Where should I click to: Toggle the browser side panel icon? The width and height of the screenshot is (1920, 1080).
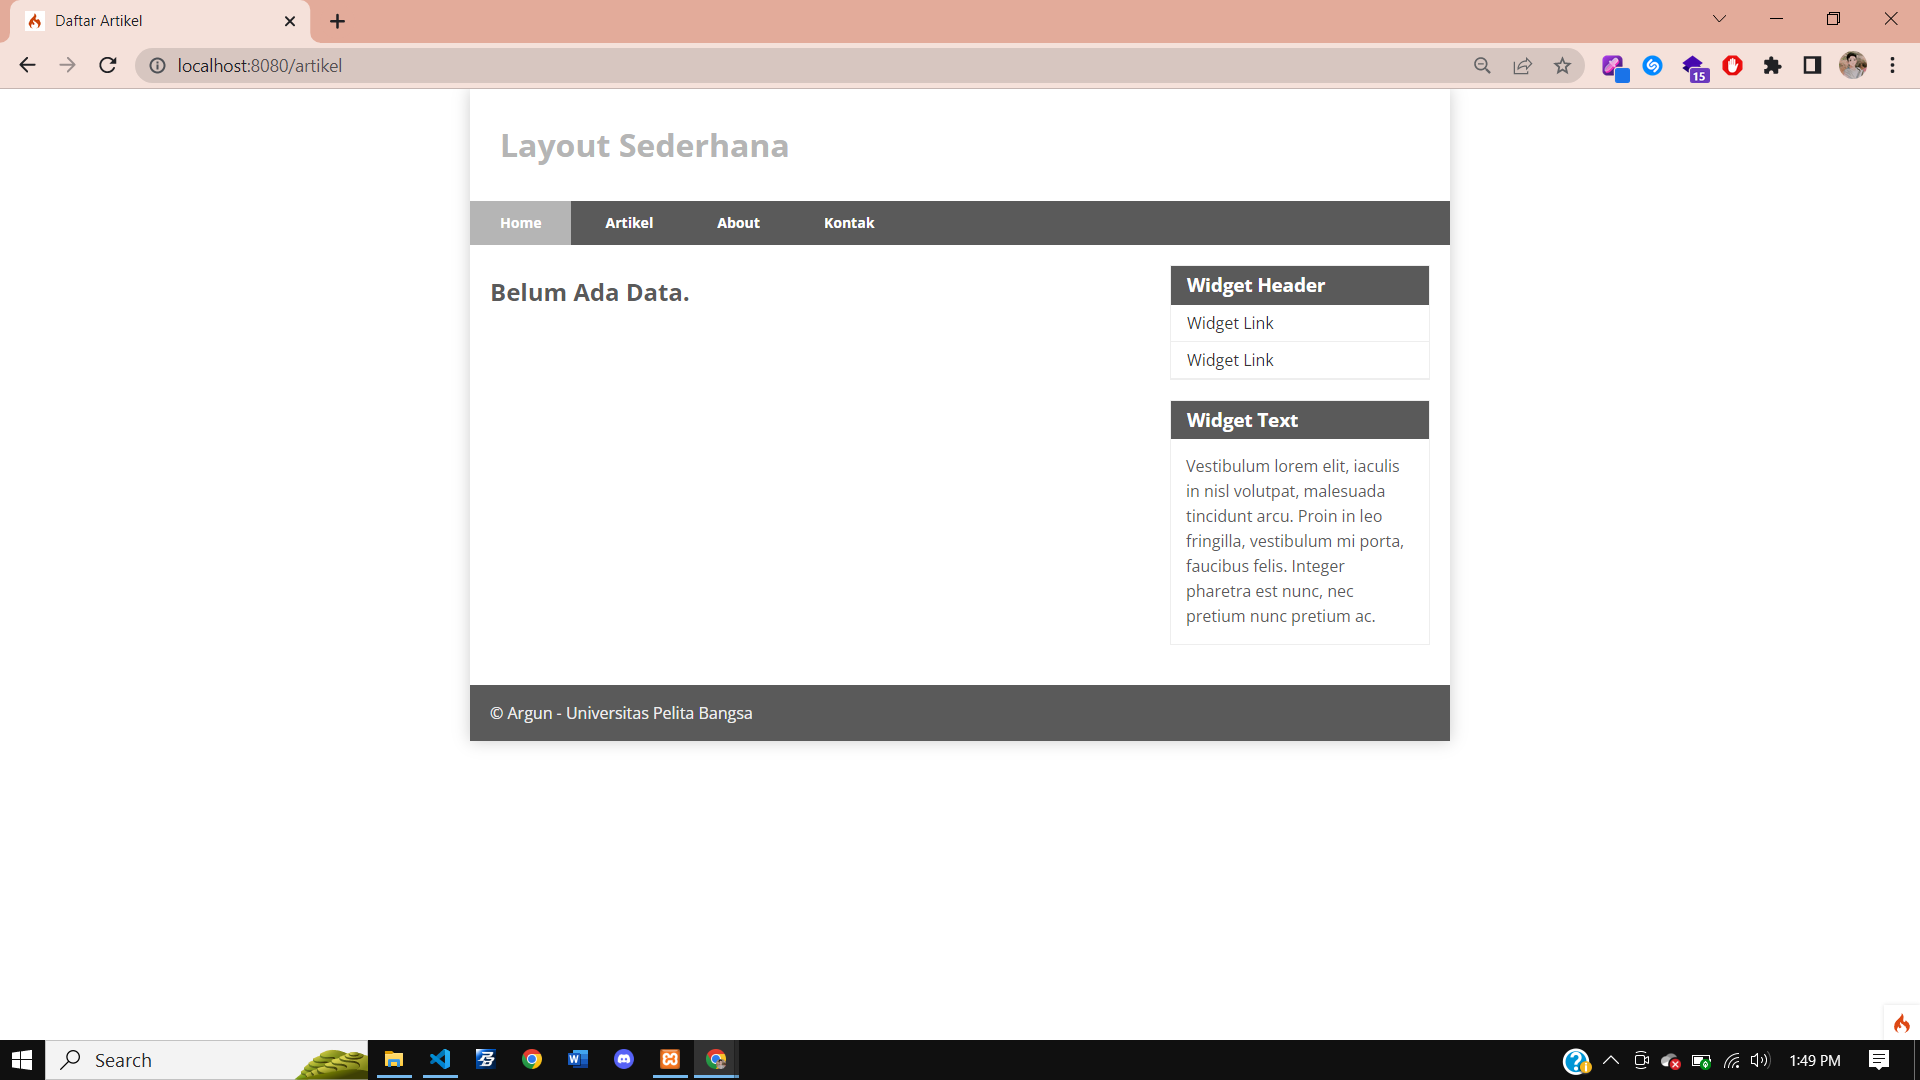[1812, 65]
